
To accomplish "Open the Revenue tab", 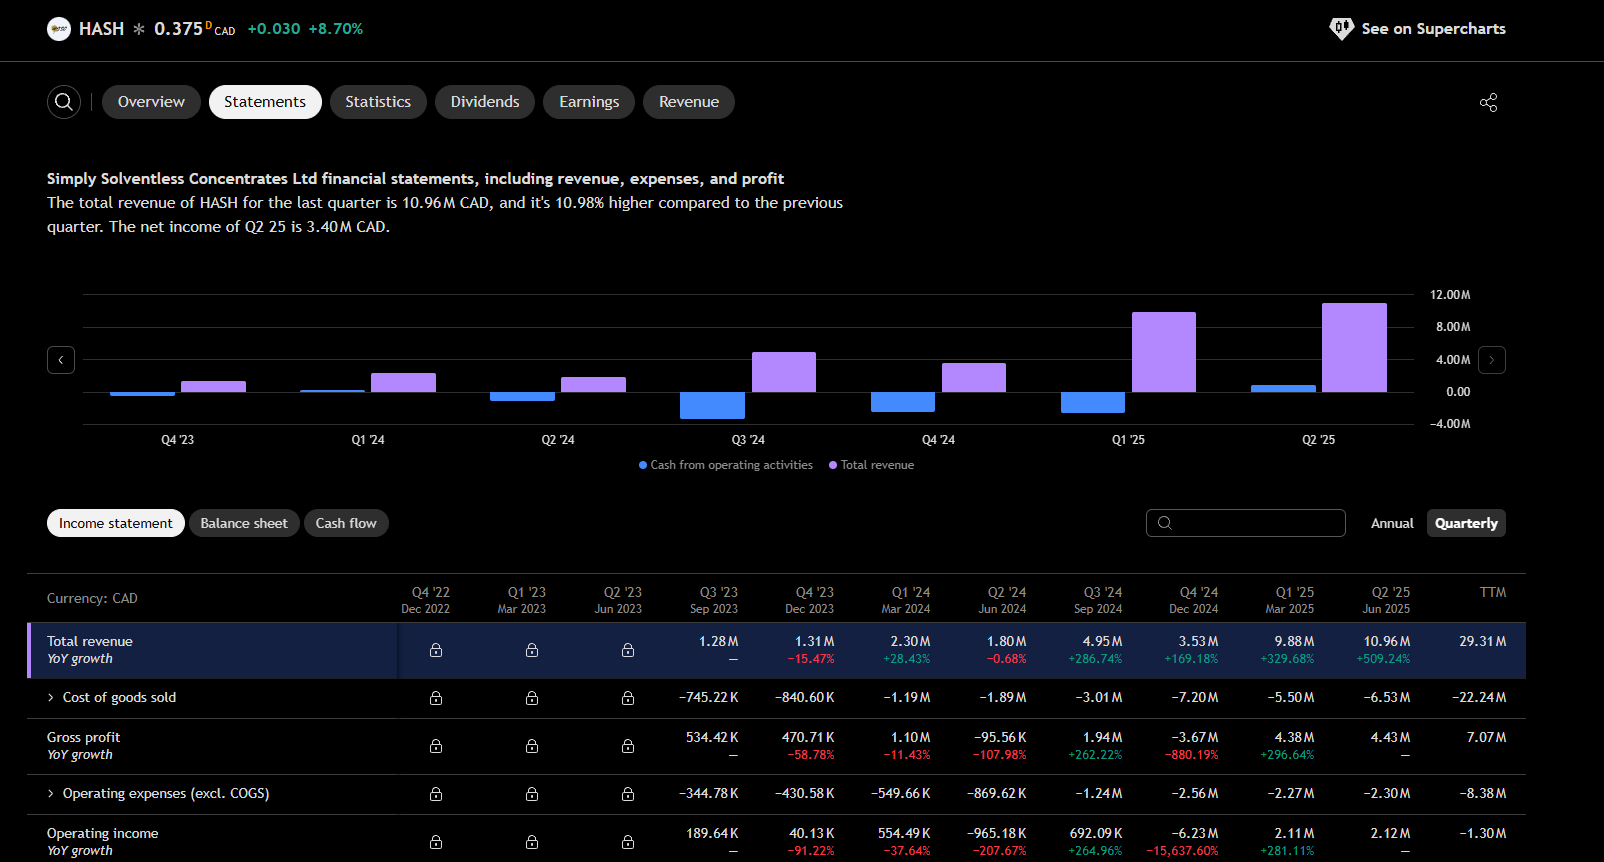I will tap(689, 102).
